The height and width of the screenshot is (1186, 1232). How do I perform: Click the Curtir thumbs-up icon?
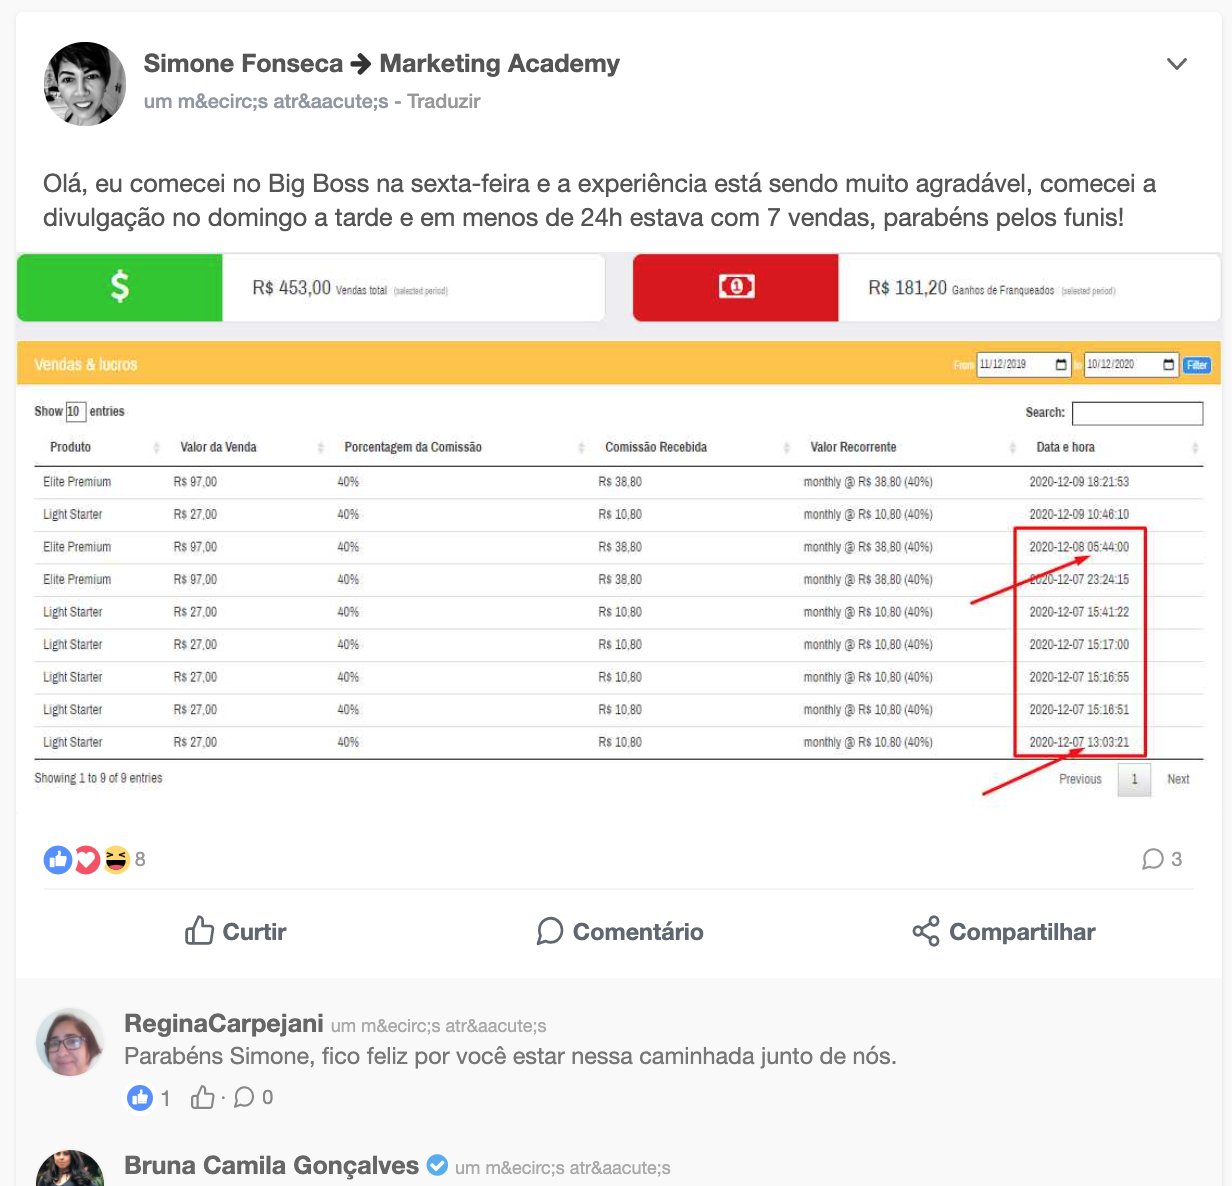coord(199,931)
